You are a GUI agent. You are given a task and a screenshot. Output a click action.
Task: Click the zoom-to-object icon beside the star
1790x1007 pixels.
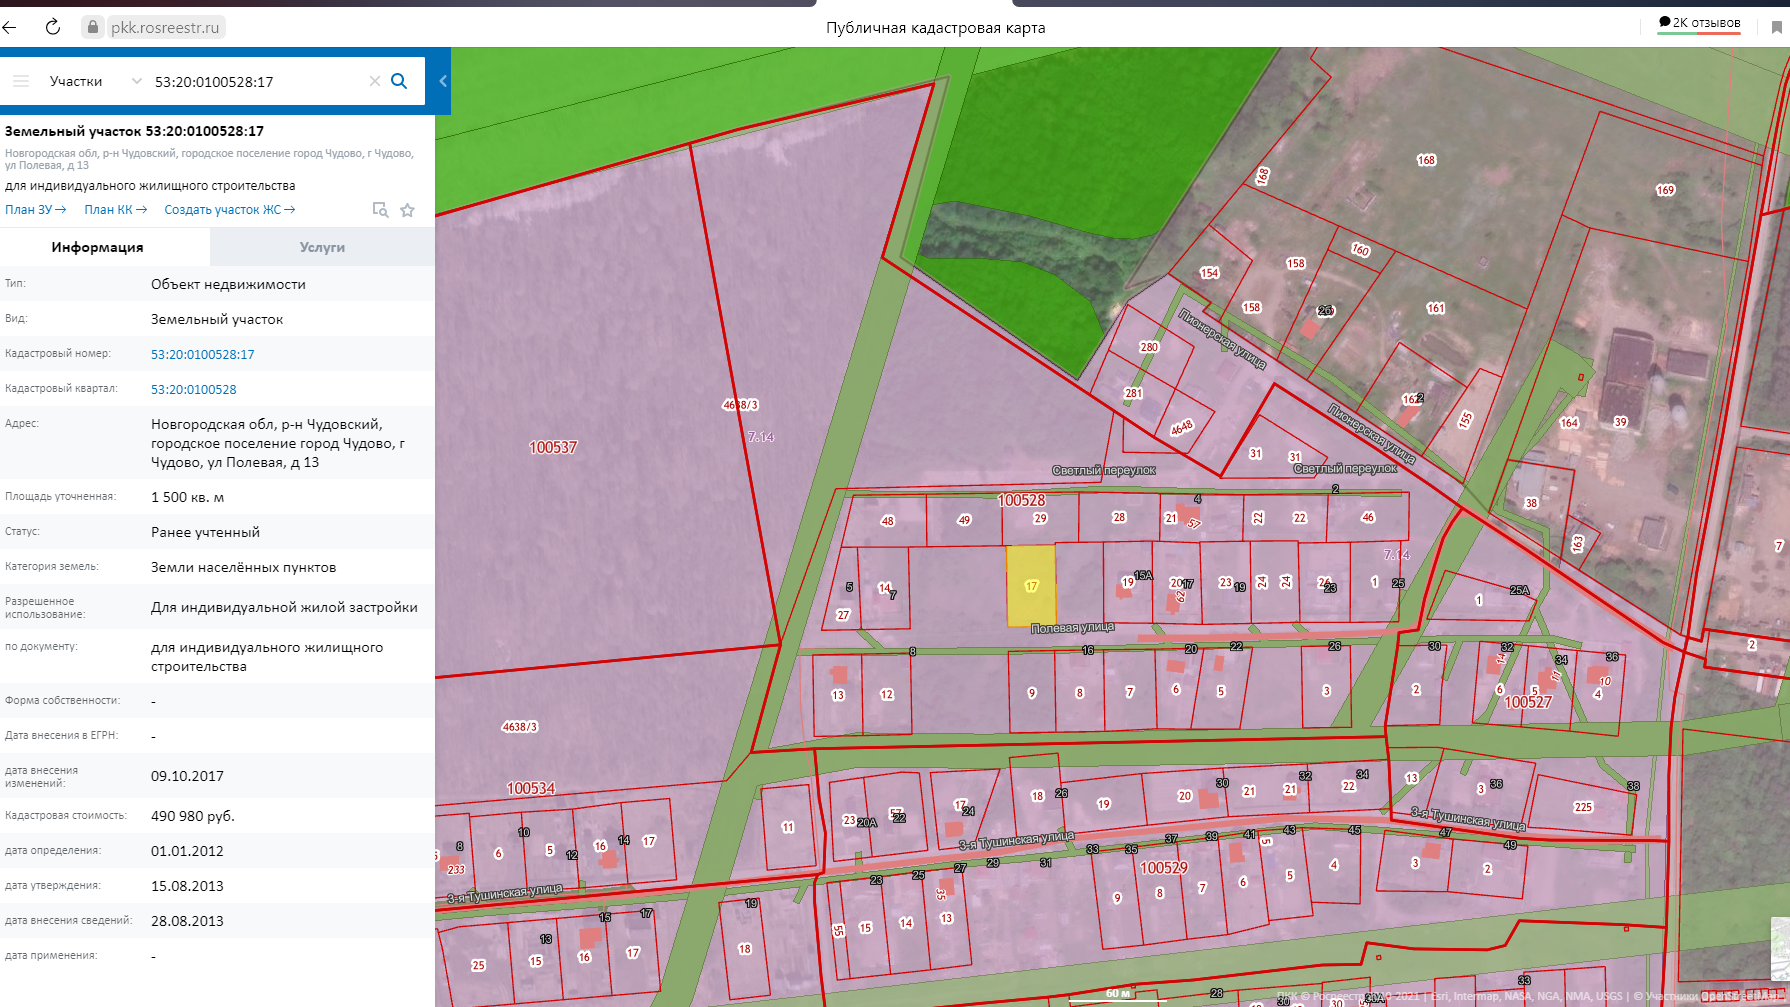coord(380,210)
